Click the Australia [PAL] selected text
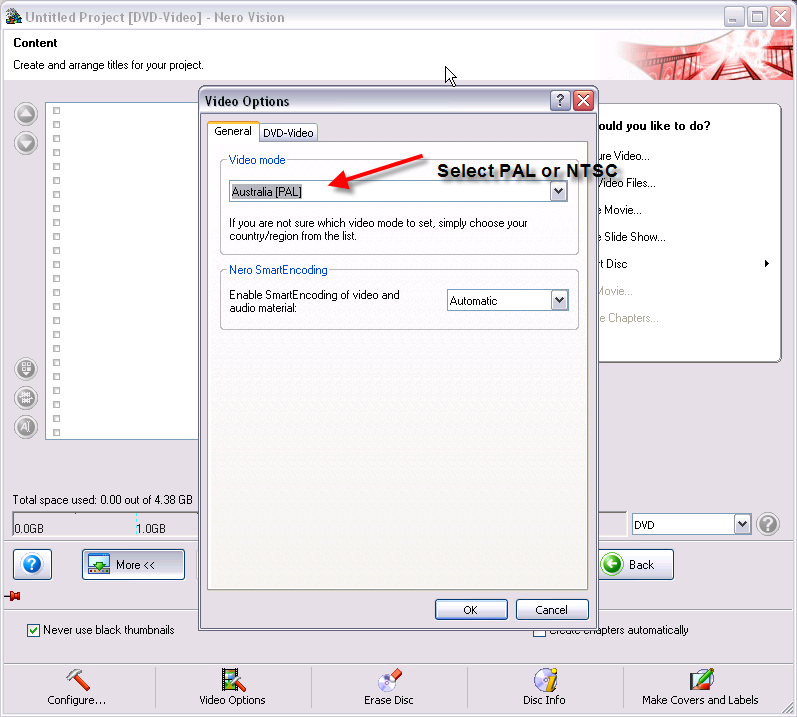This screenshot has height=717, width=797. pos(266,192)
